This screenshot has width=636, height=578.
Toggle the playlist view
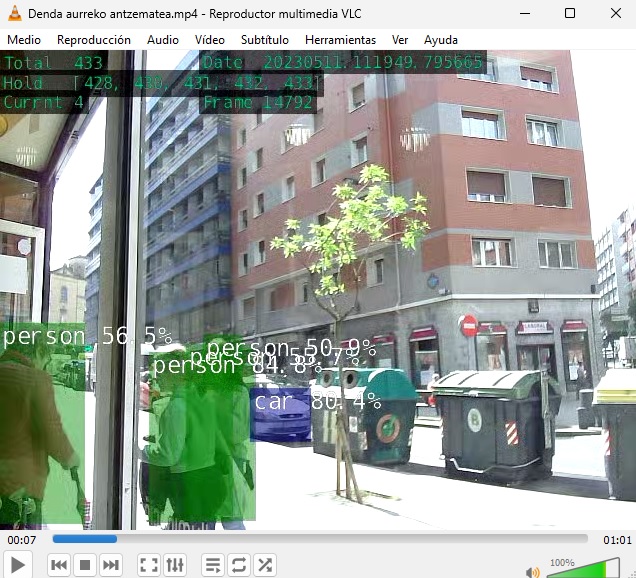[213, 565]
